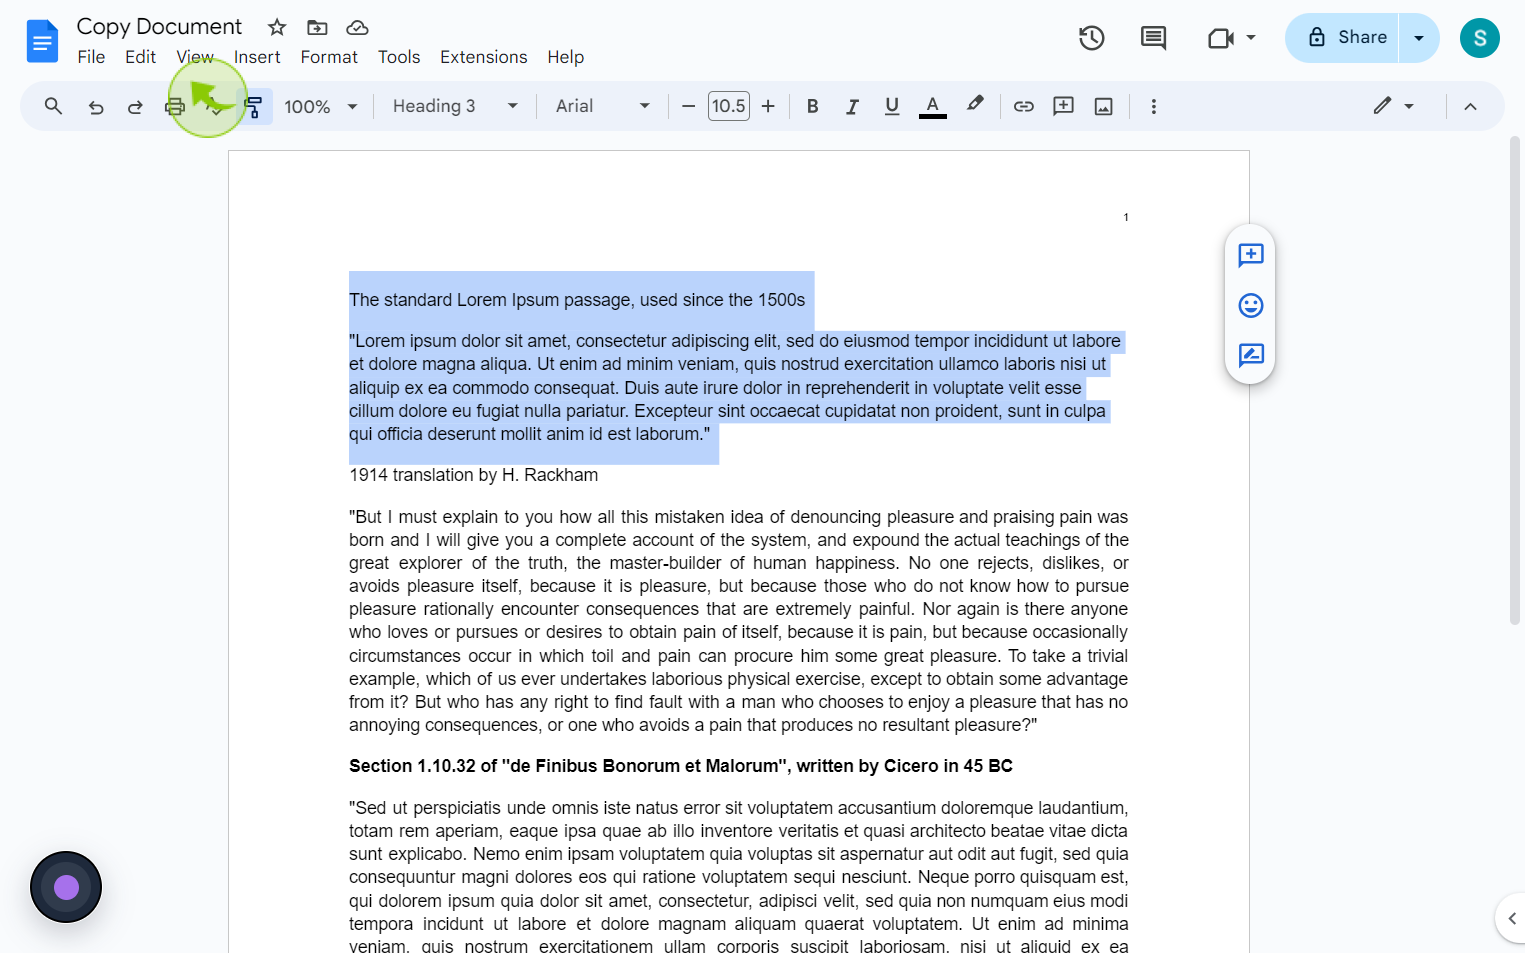Redo the last action
The height and width of the screenshot is (953, 1525).
pyautogui.click(x=135, y=106)
